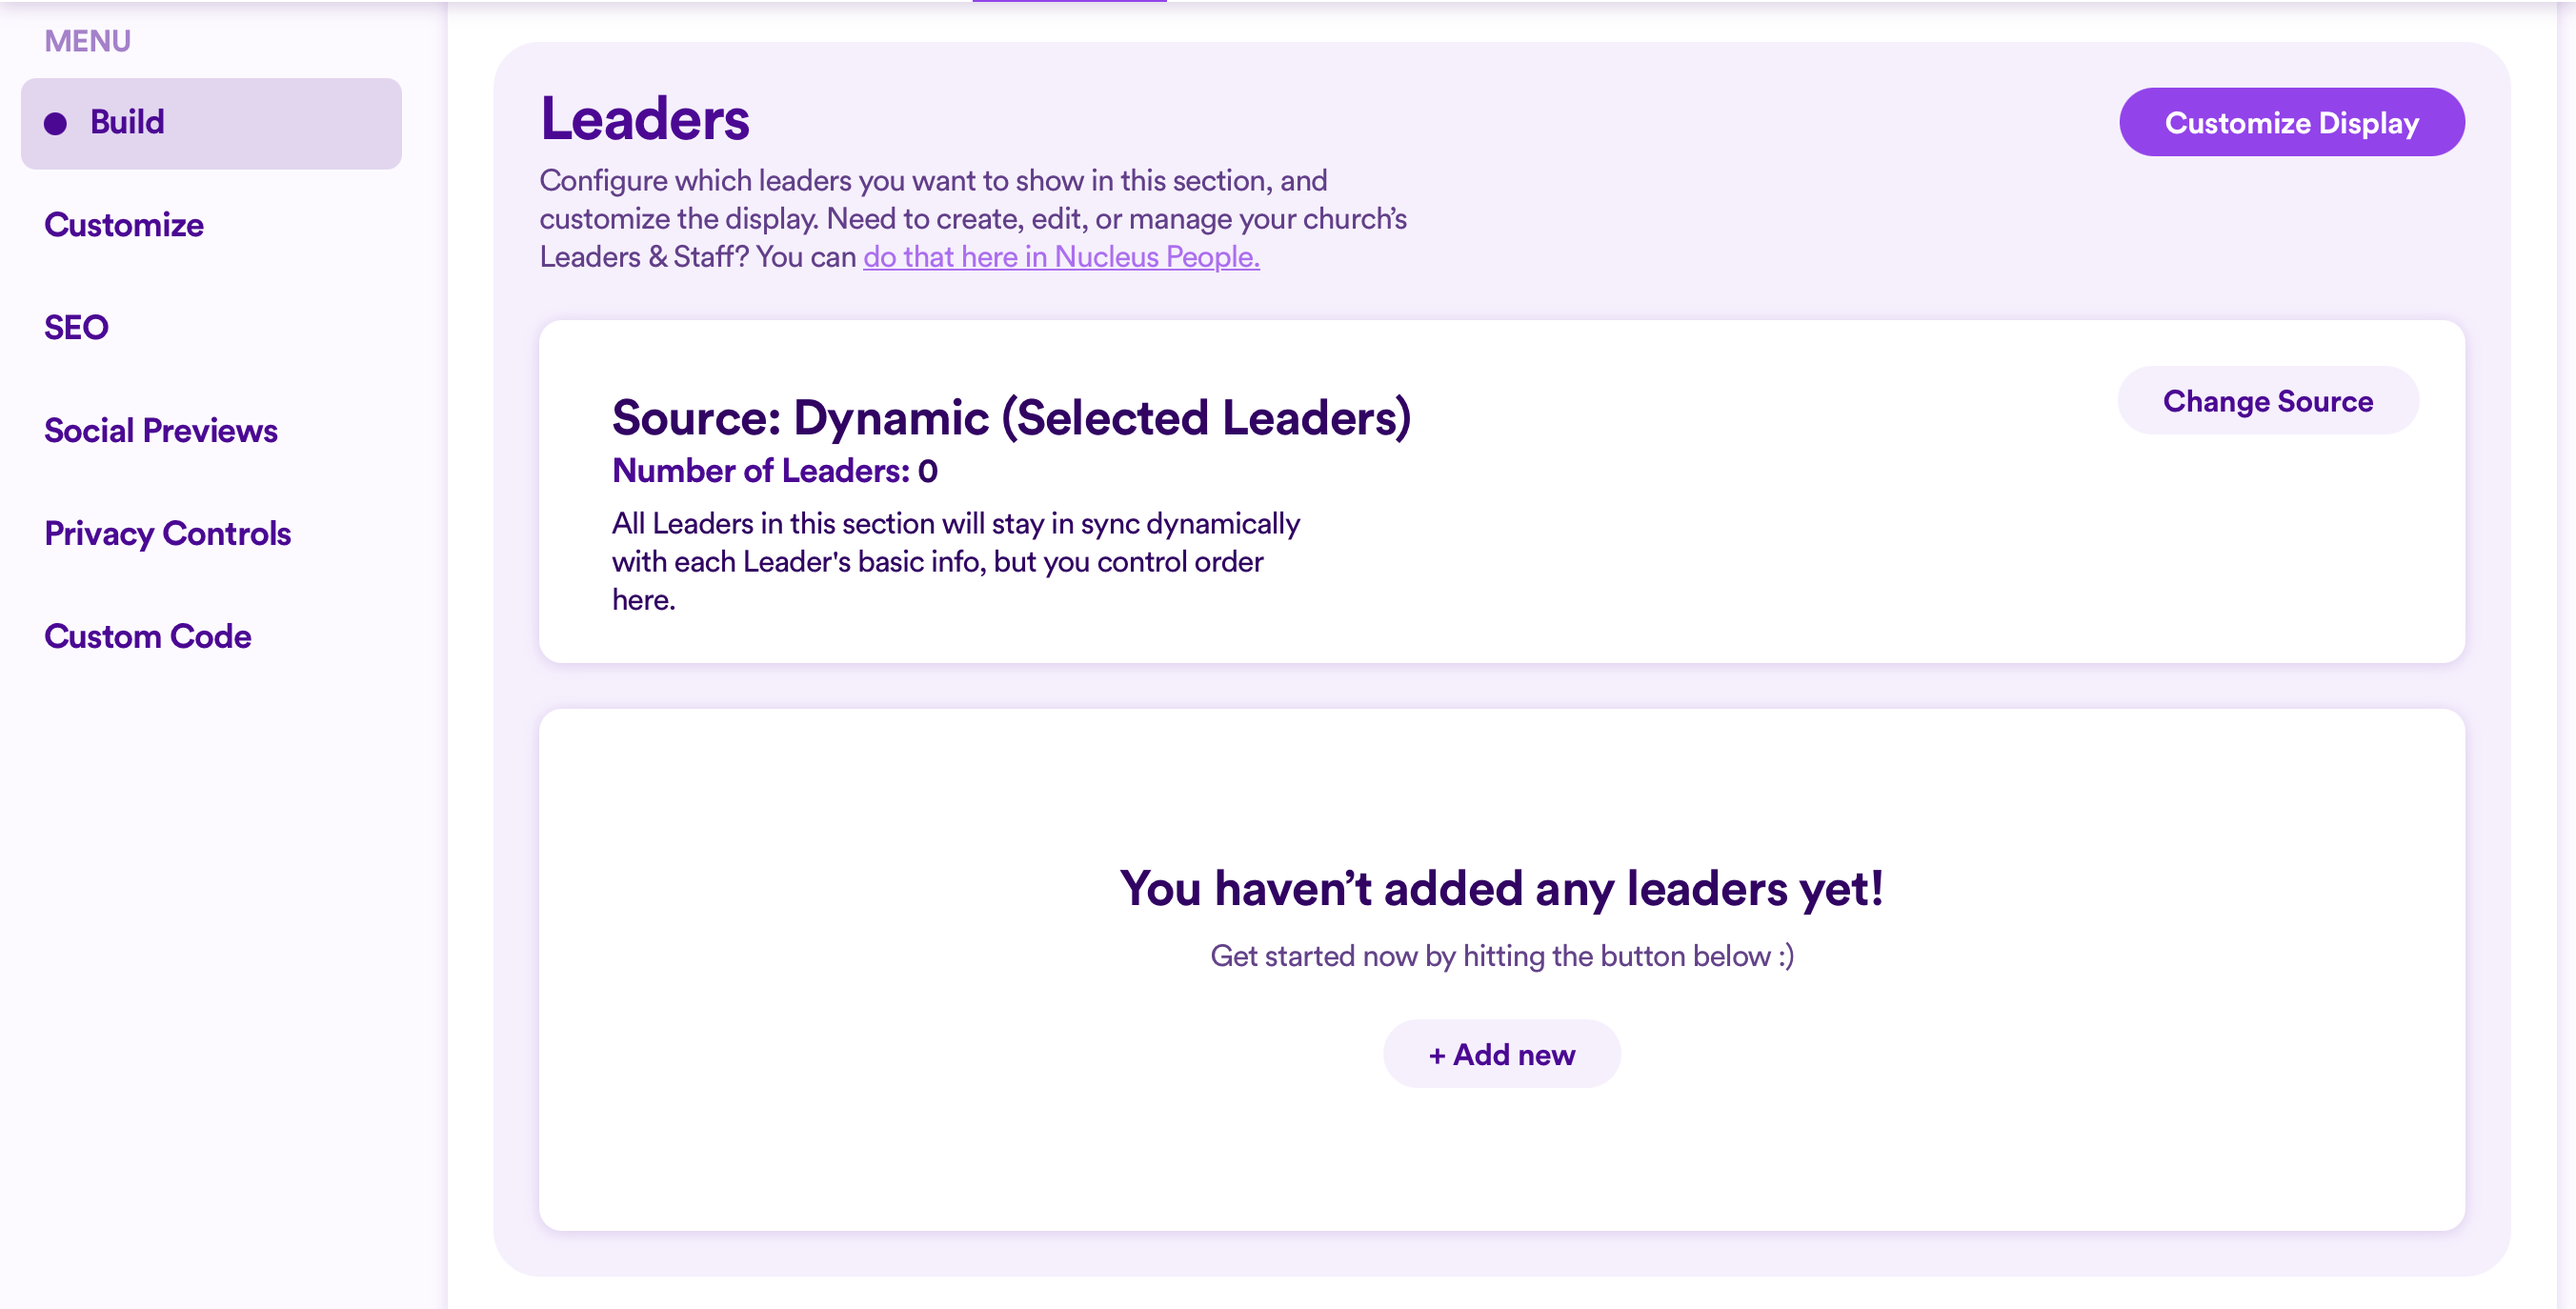Screen dimensions: 2576x1309
Task: Click the active dot beside Build
Action: [55, 123]
